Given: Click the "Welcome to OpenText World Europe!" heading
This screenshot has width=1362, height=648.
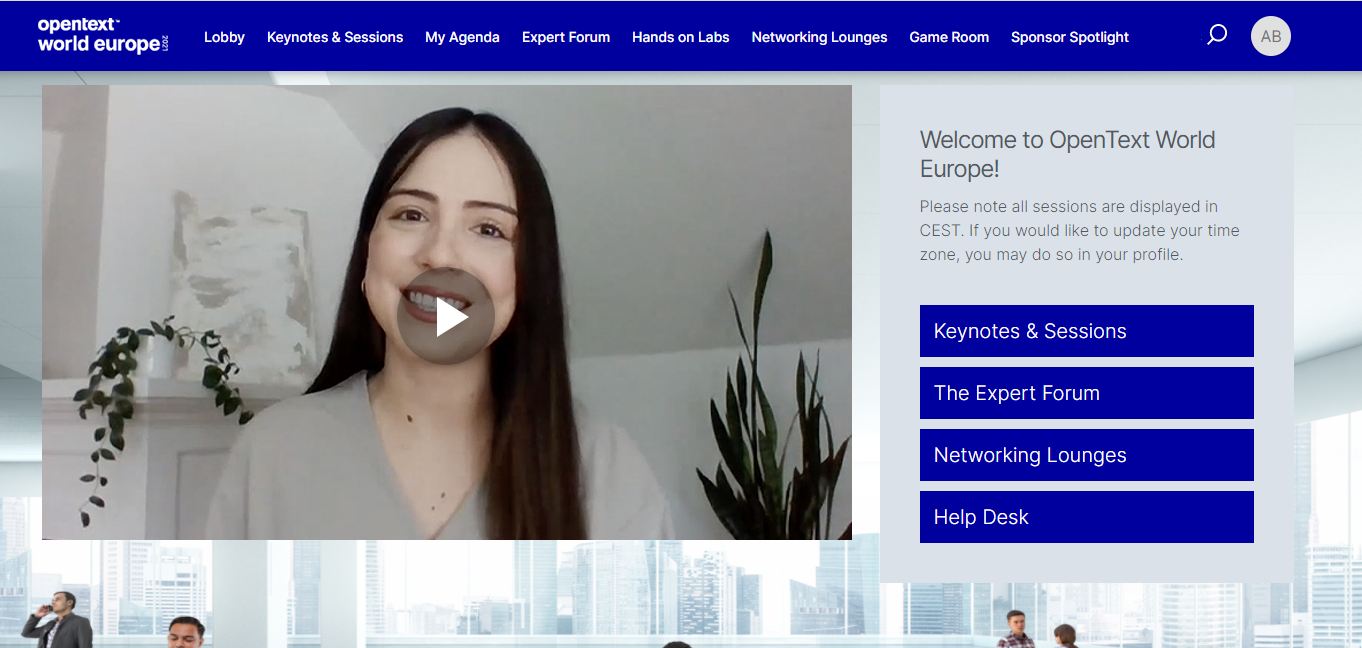Looking at the screenshot, I should coord(1067,154).
